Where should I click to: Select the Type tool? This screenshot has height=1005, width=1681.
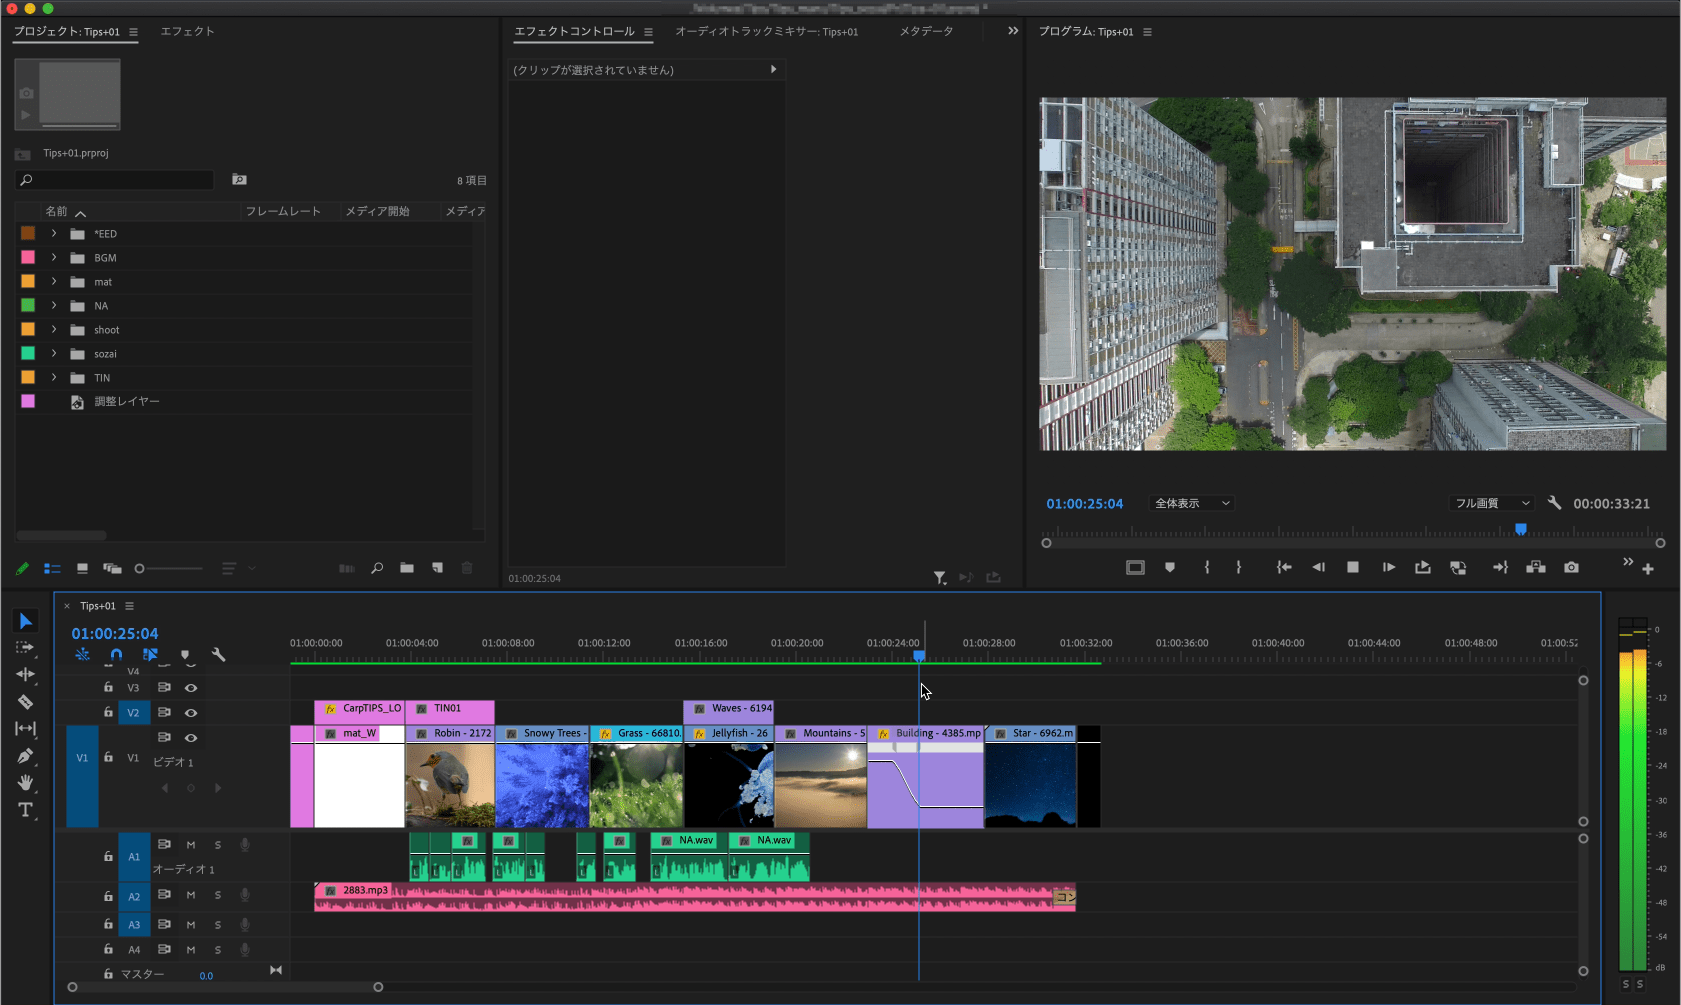click(26, 810)
